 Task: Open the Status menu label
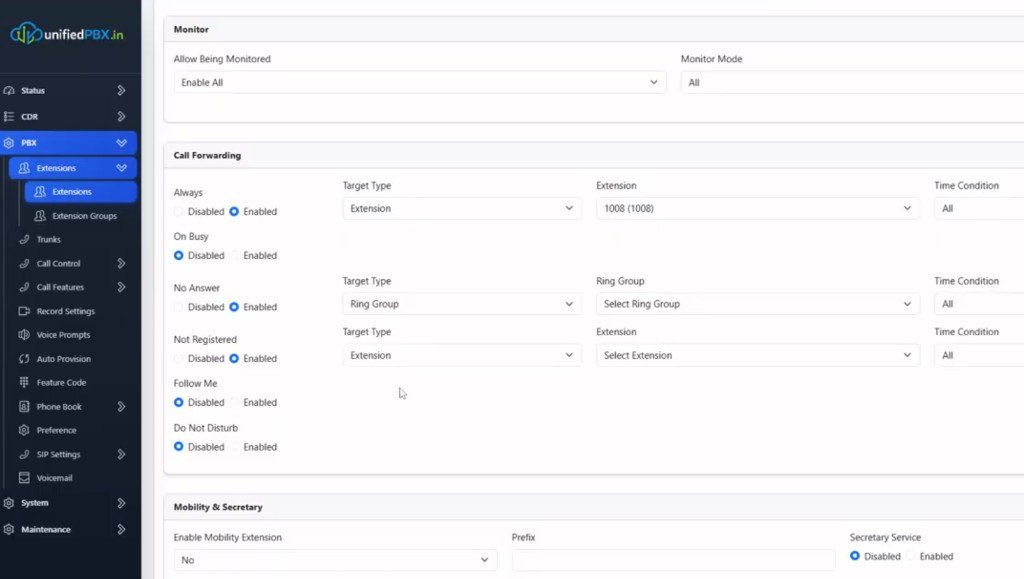click(33, 91)
